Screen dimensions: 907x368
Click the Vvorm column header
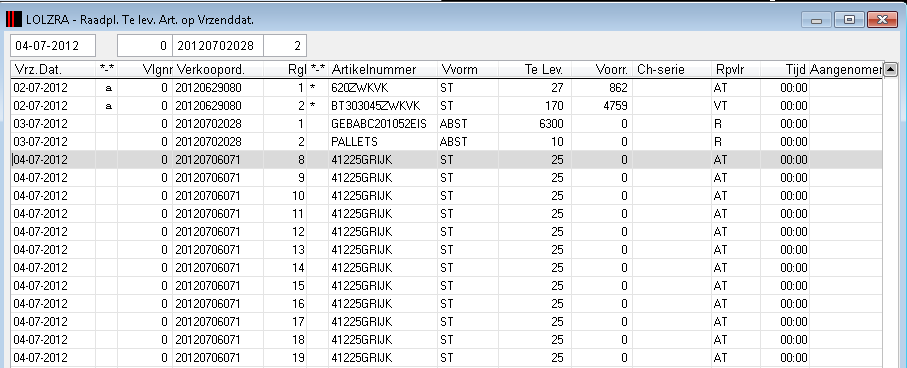(468, 70)
